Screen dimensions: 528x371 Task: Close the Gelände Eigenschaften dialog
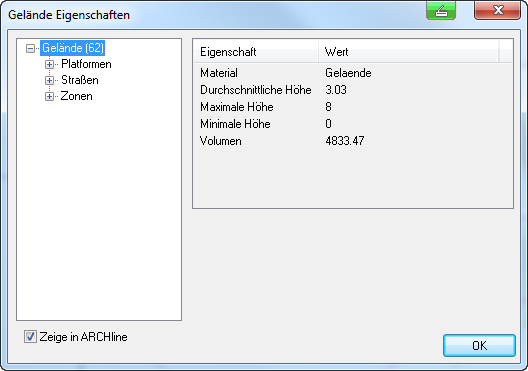pyautogui.click(x=497, y=10)
